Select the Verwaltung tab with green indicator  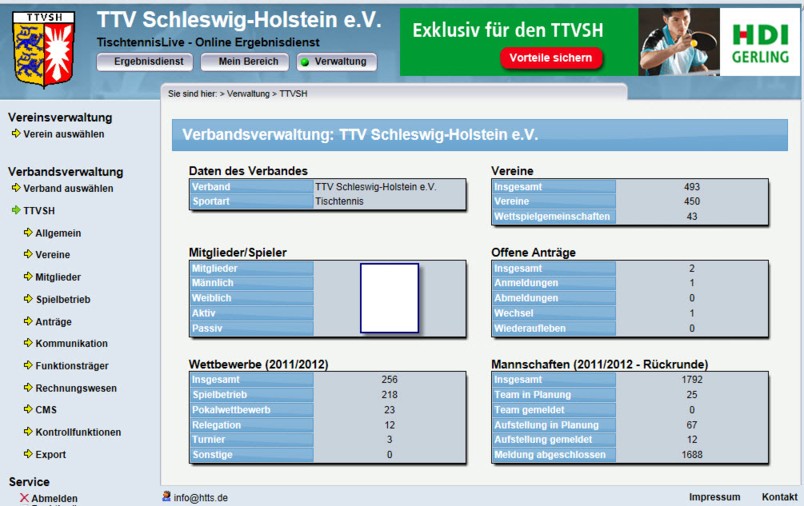click(336, 62)
